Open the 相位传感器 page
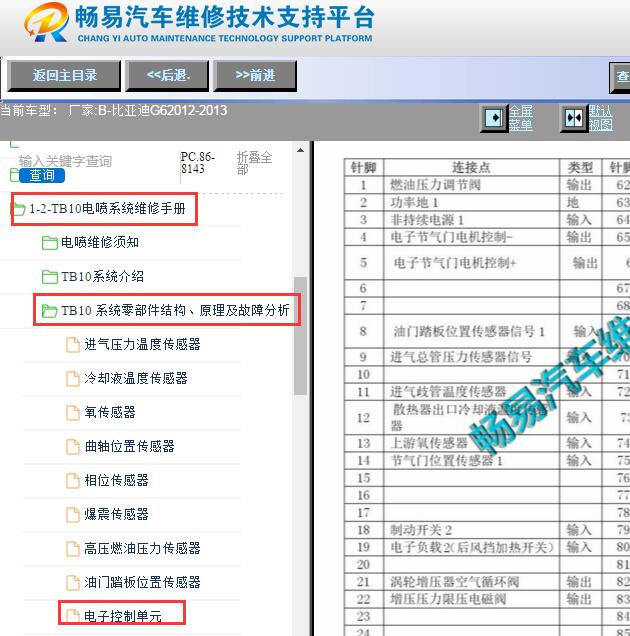630x636 pixels. point(116,481)
